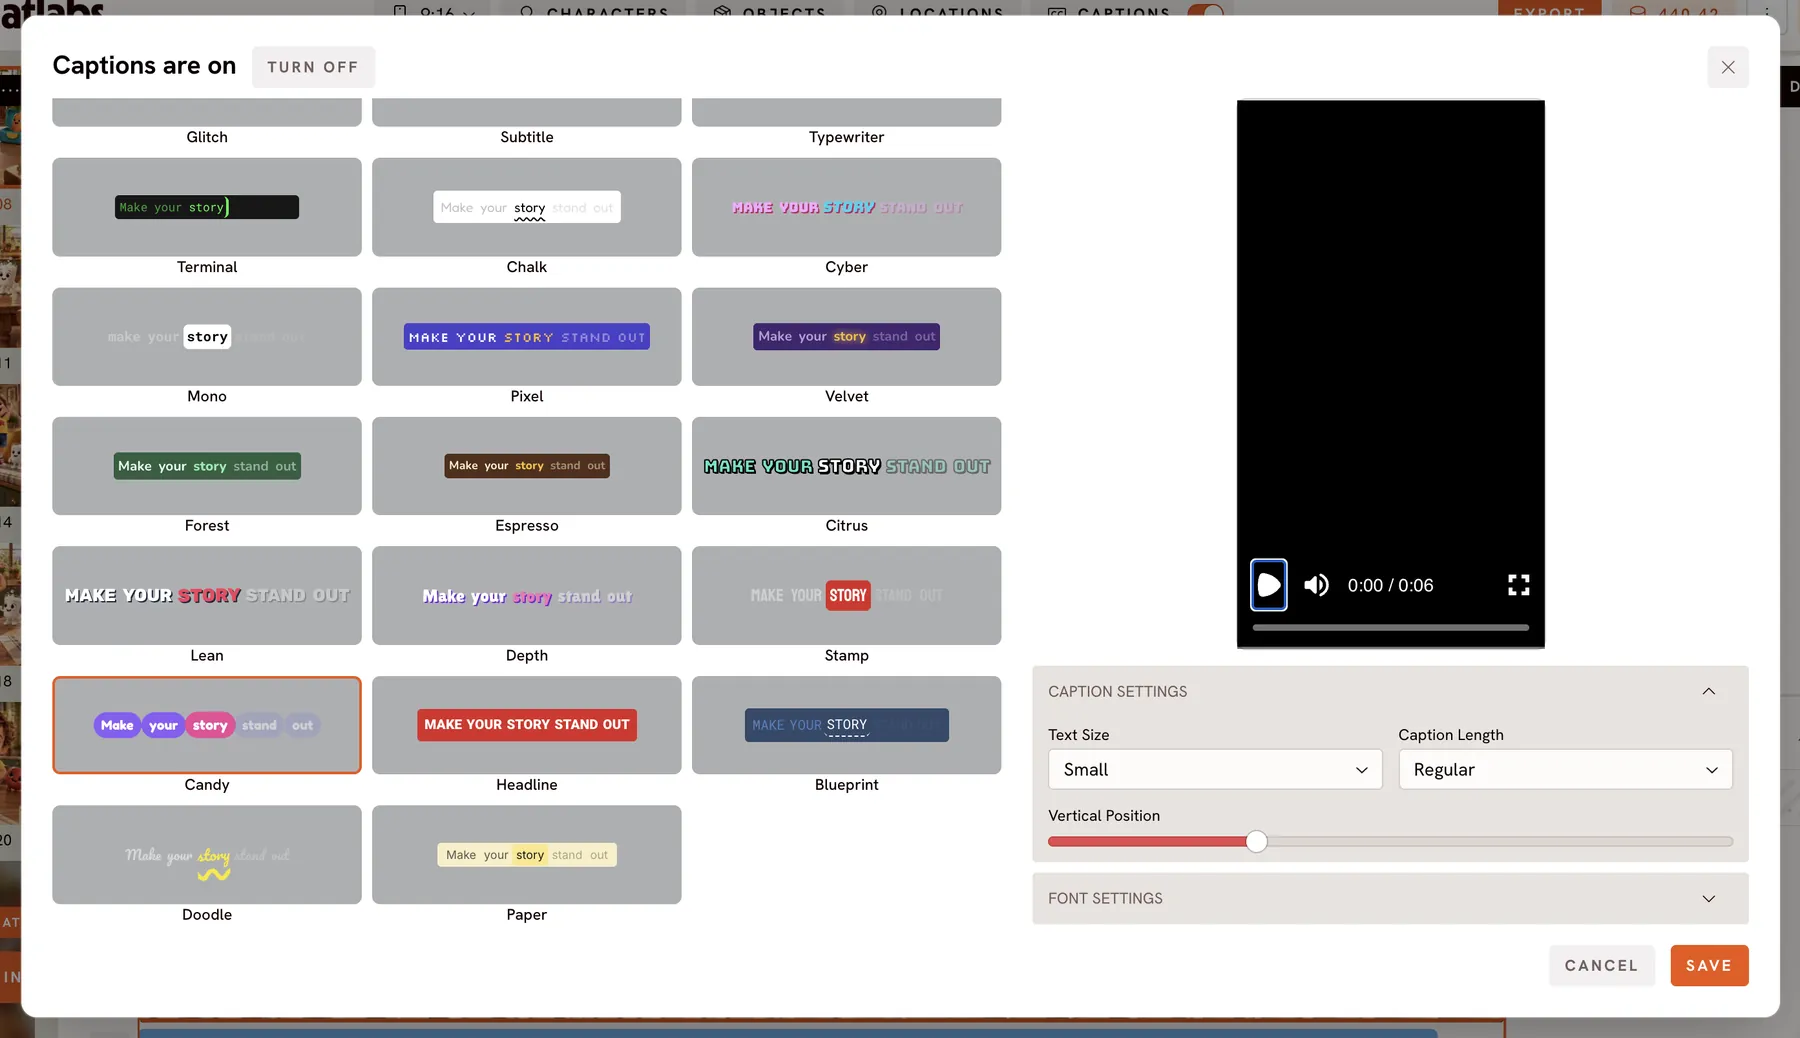Select the Blueprint caption style
The height and width of the screenshot is (1038, 1800).
point(846,725)
